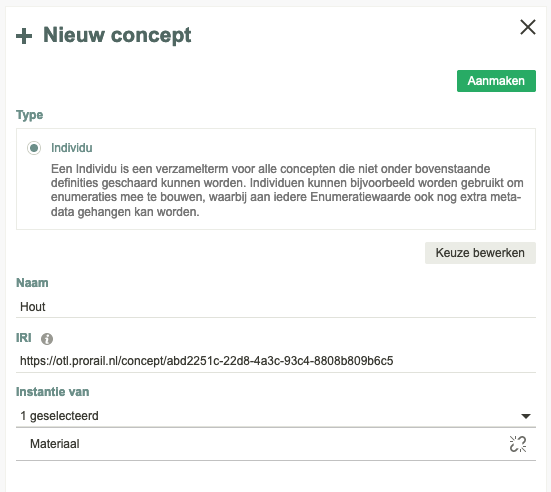The width and height of the screenshot is (551, 492).
Task: Select the Individu radio button
Action: point(34,148)
